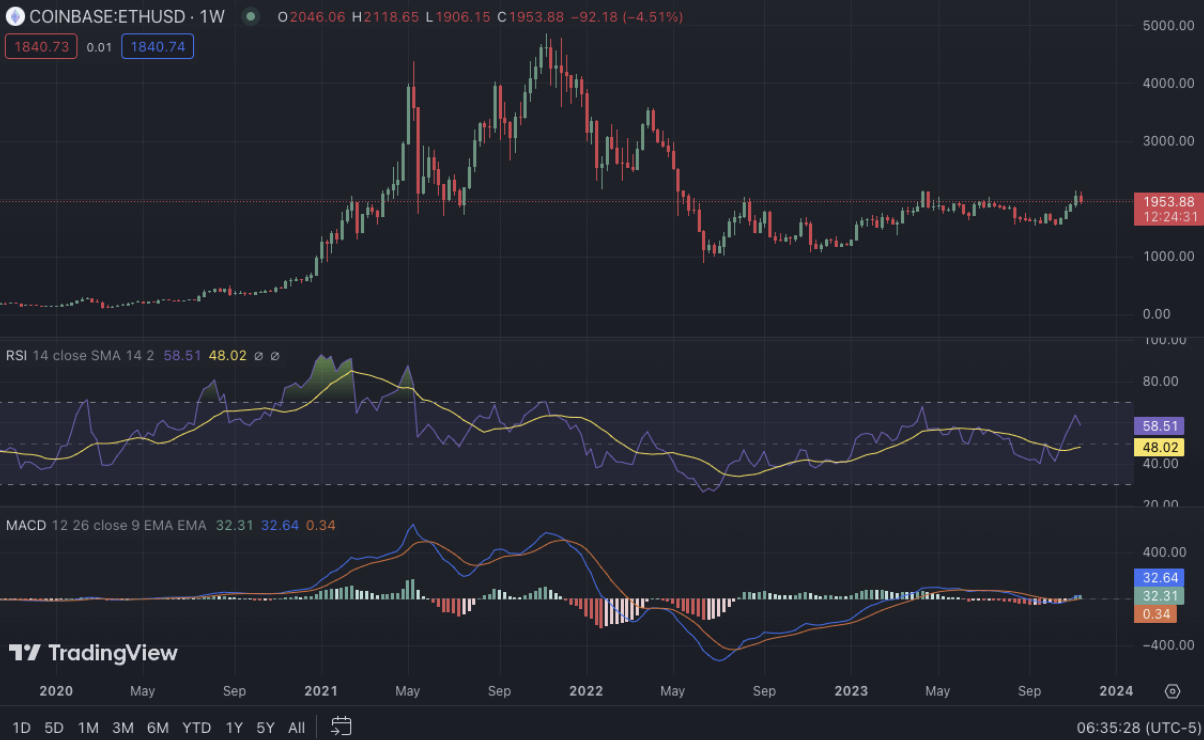1204x740 pixels.
Task: Click the close value 1953.88 in header
Action: [x=537, y=17]
